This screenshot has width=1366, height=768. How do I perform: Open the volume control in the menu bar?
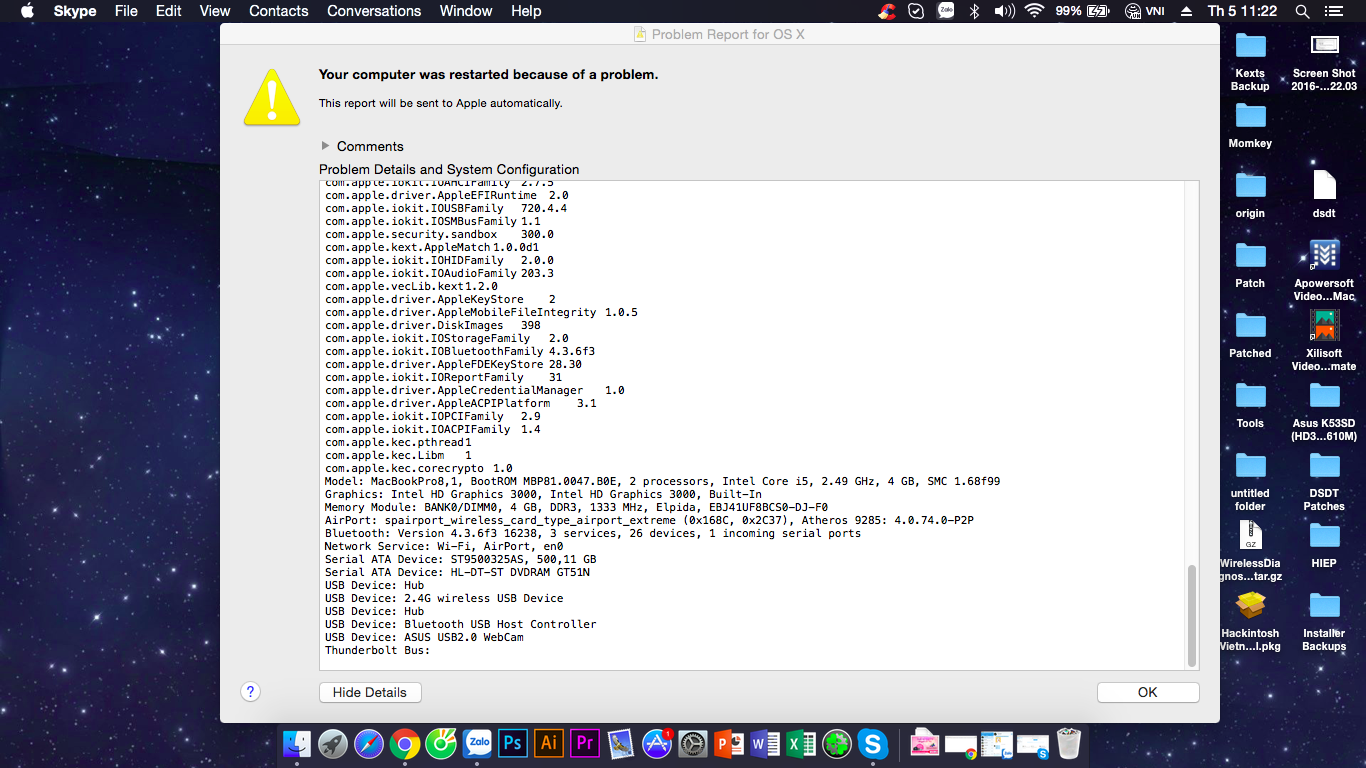pyautogui.click(x=1004, y=11)
